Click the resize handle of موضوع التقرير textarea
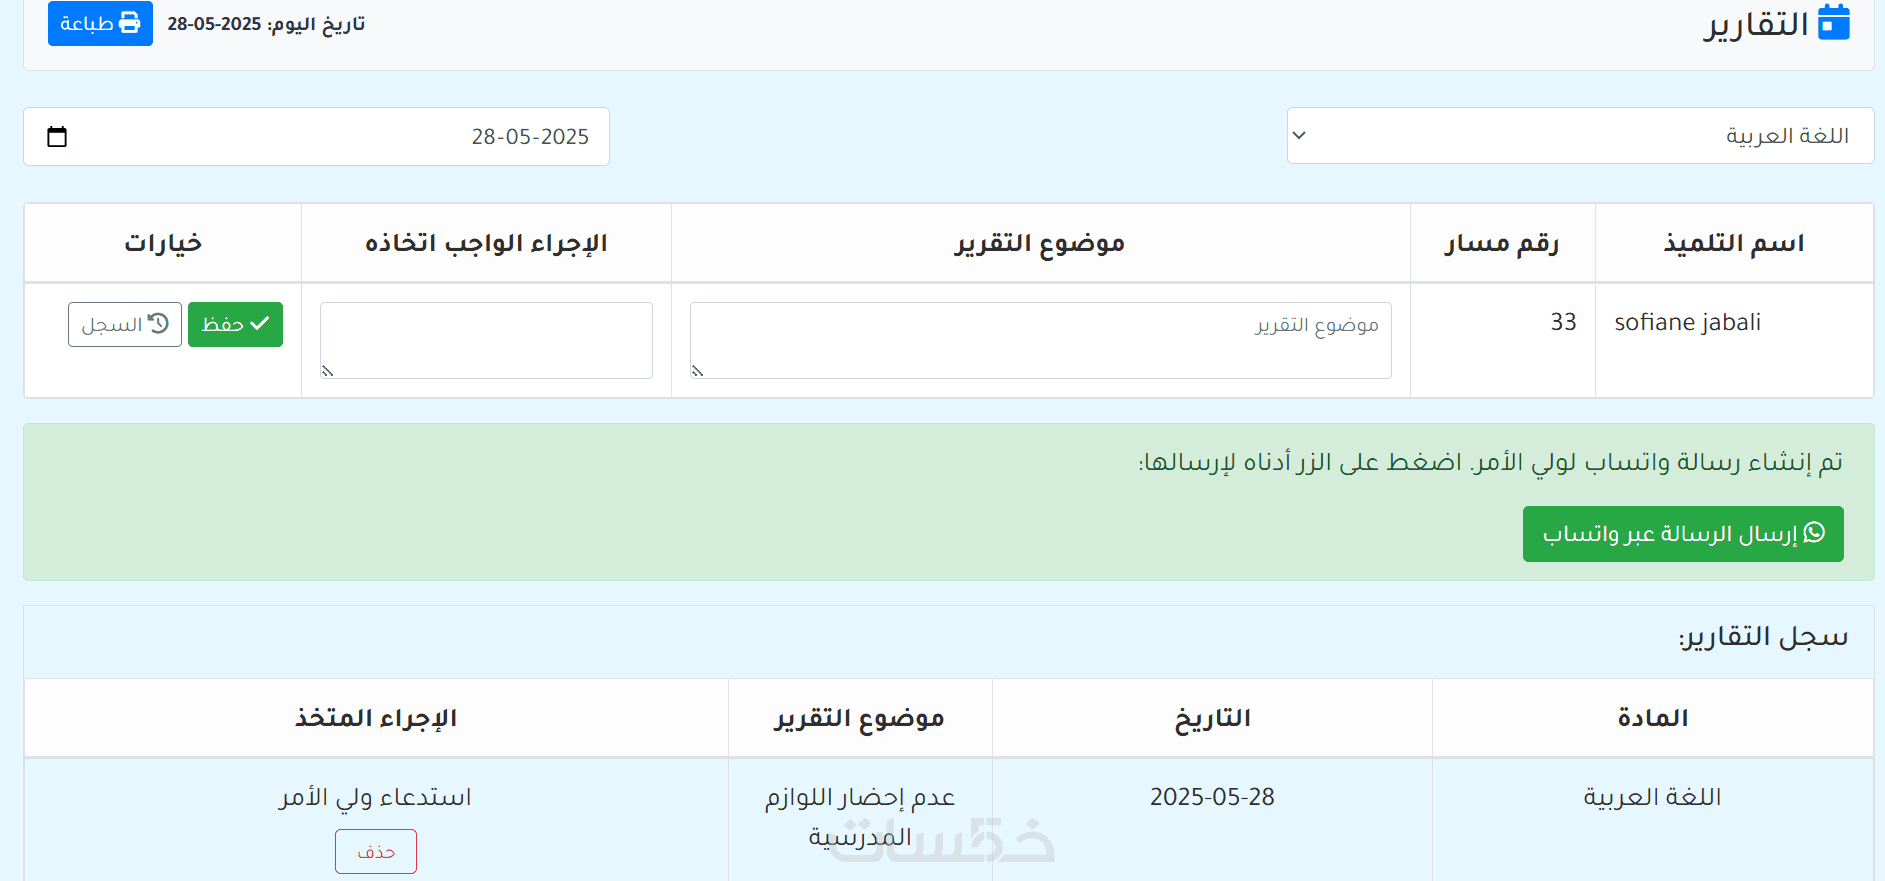 (698, 371)
